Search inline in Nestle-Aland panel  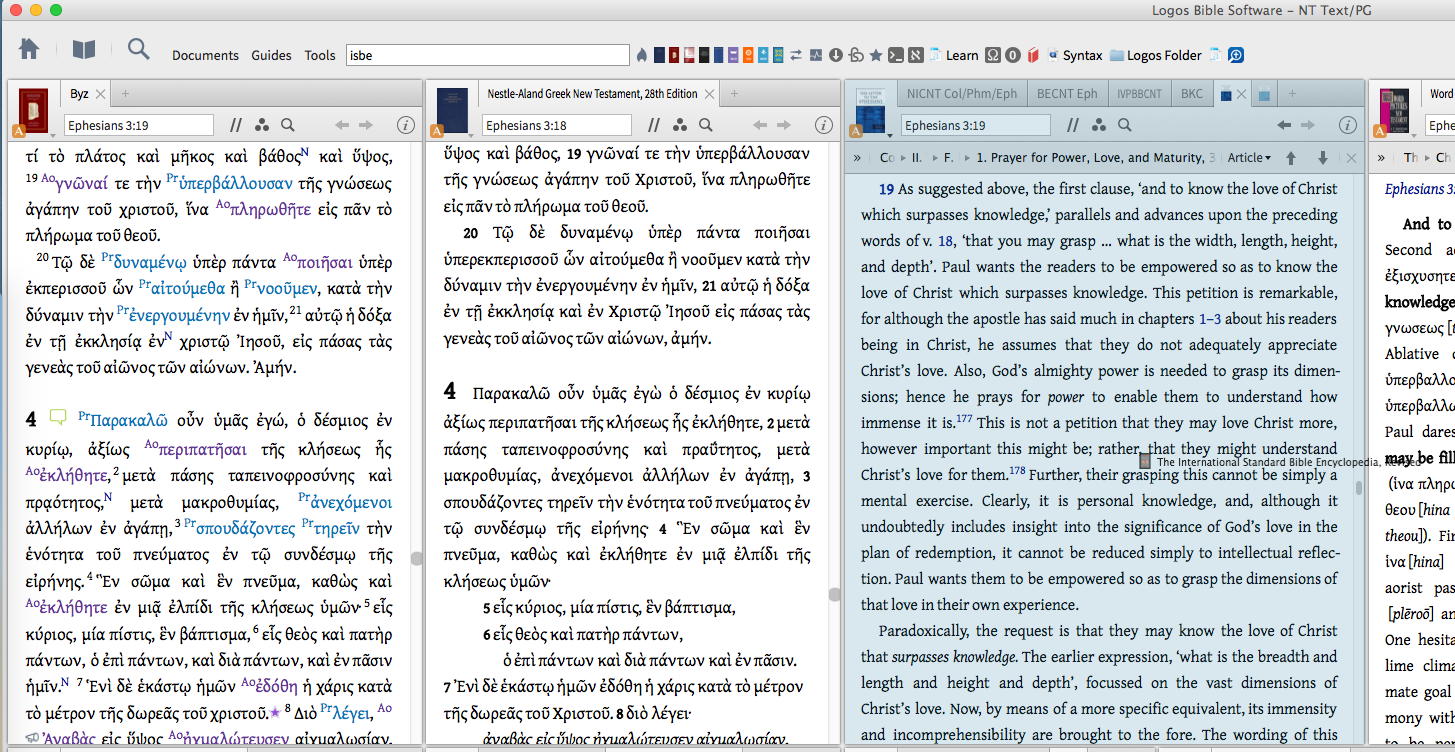pos(705,125)
